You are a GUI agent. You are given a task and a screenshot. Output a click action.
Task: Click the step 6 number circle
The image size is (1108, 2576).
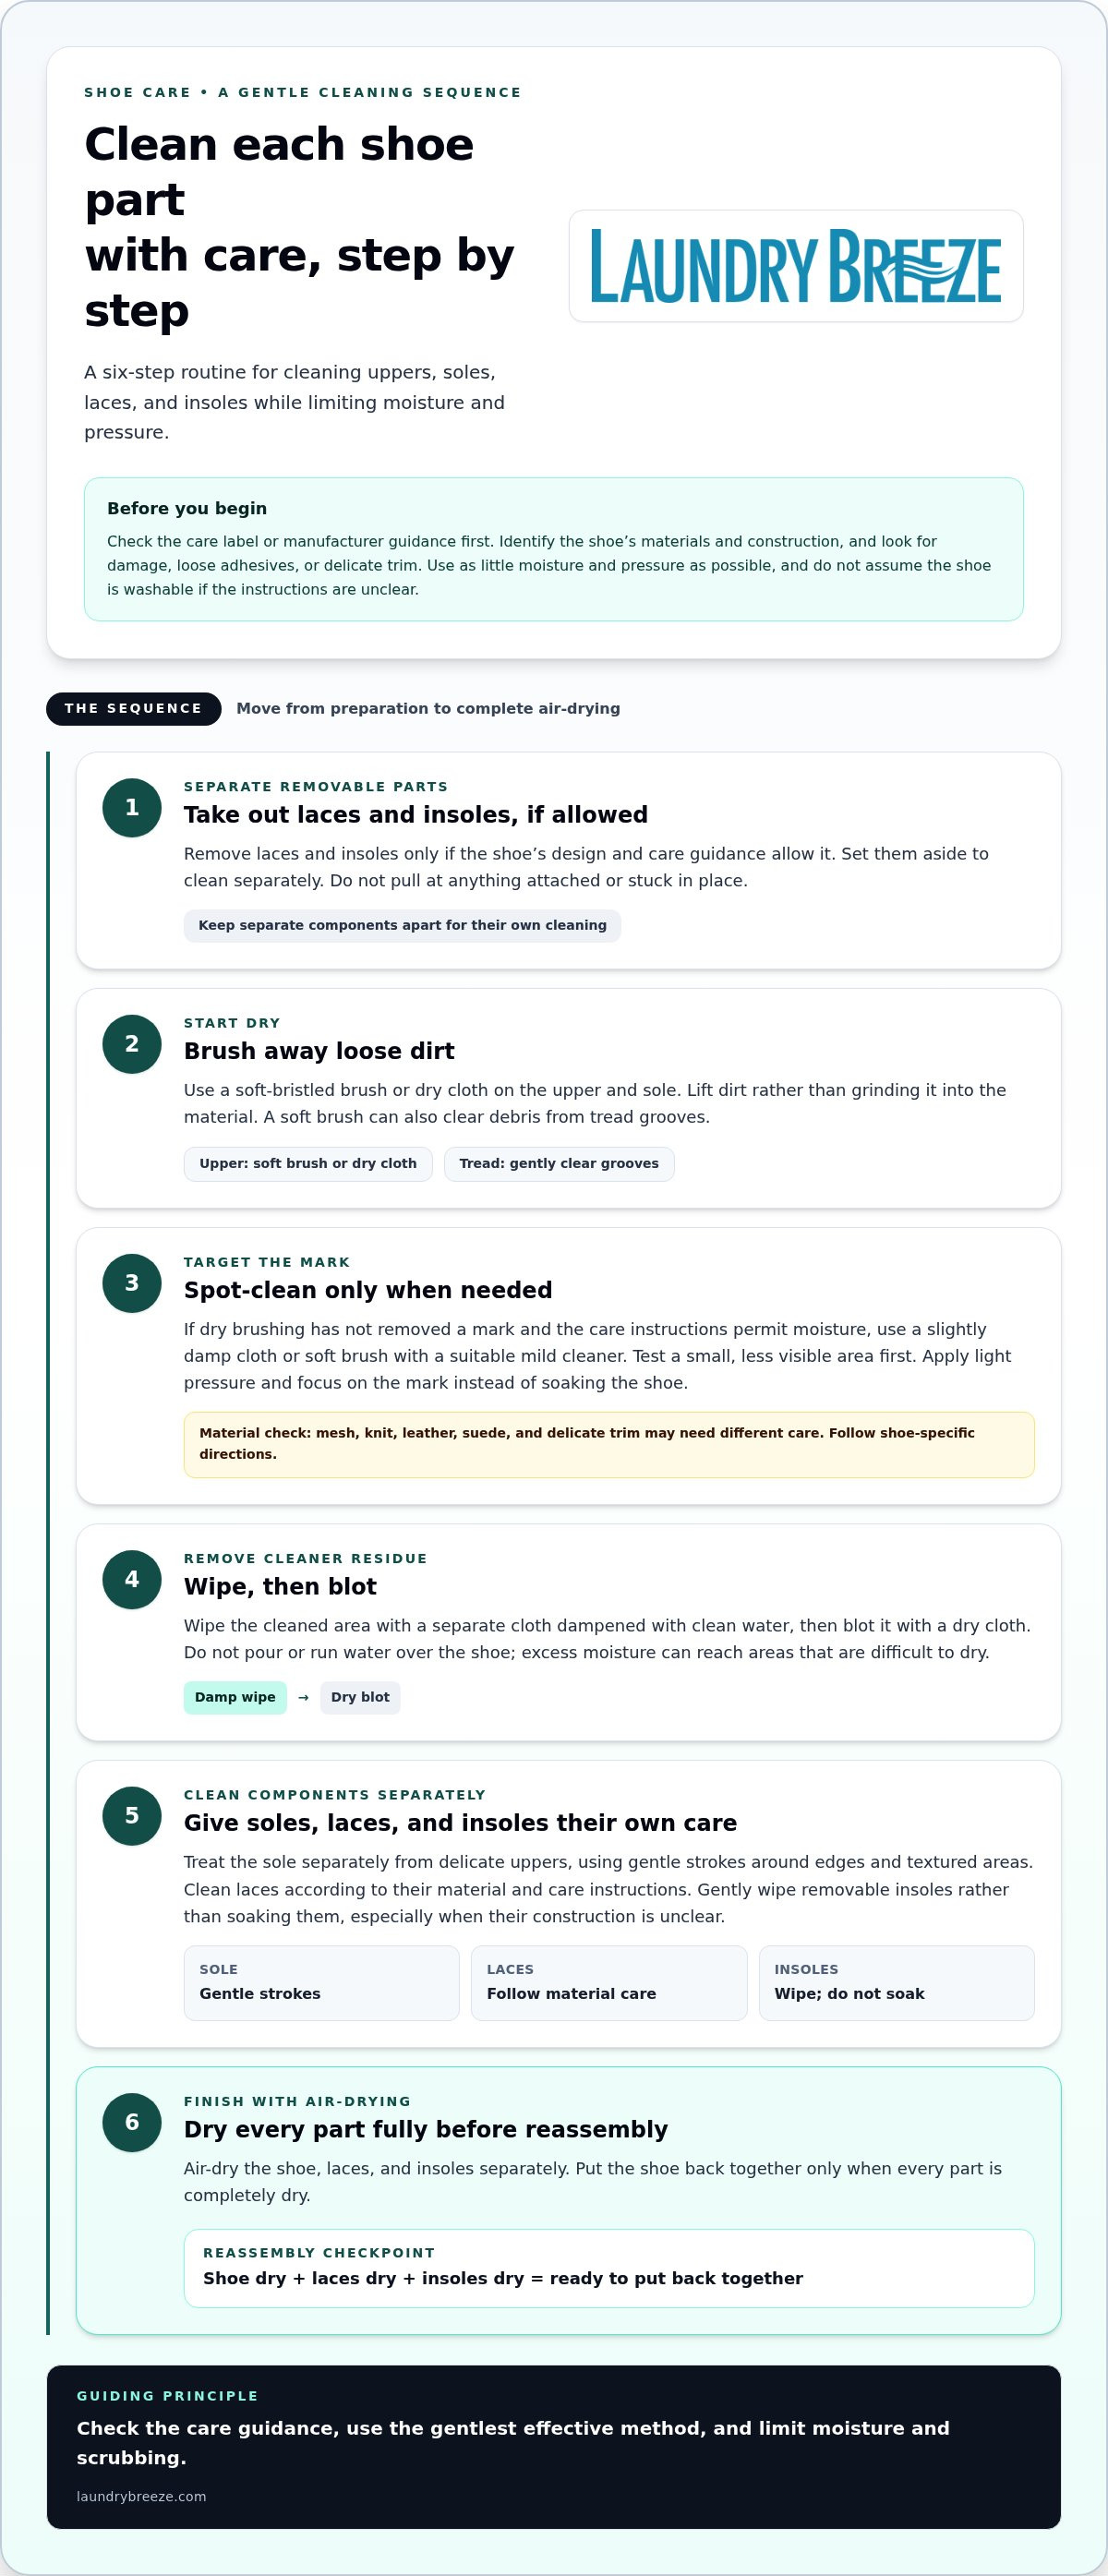pyautogui.click(x=132, y=2122)
